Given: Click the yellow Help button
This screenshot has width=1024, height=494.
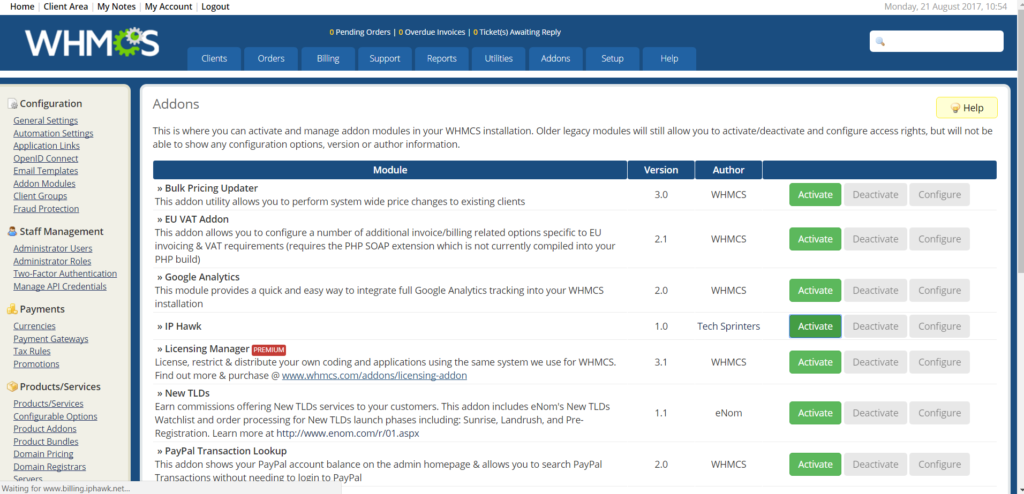Looking at the screenshot, I should [x=967, y=108].
